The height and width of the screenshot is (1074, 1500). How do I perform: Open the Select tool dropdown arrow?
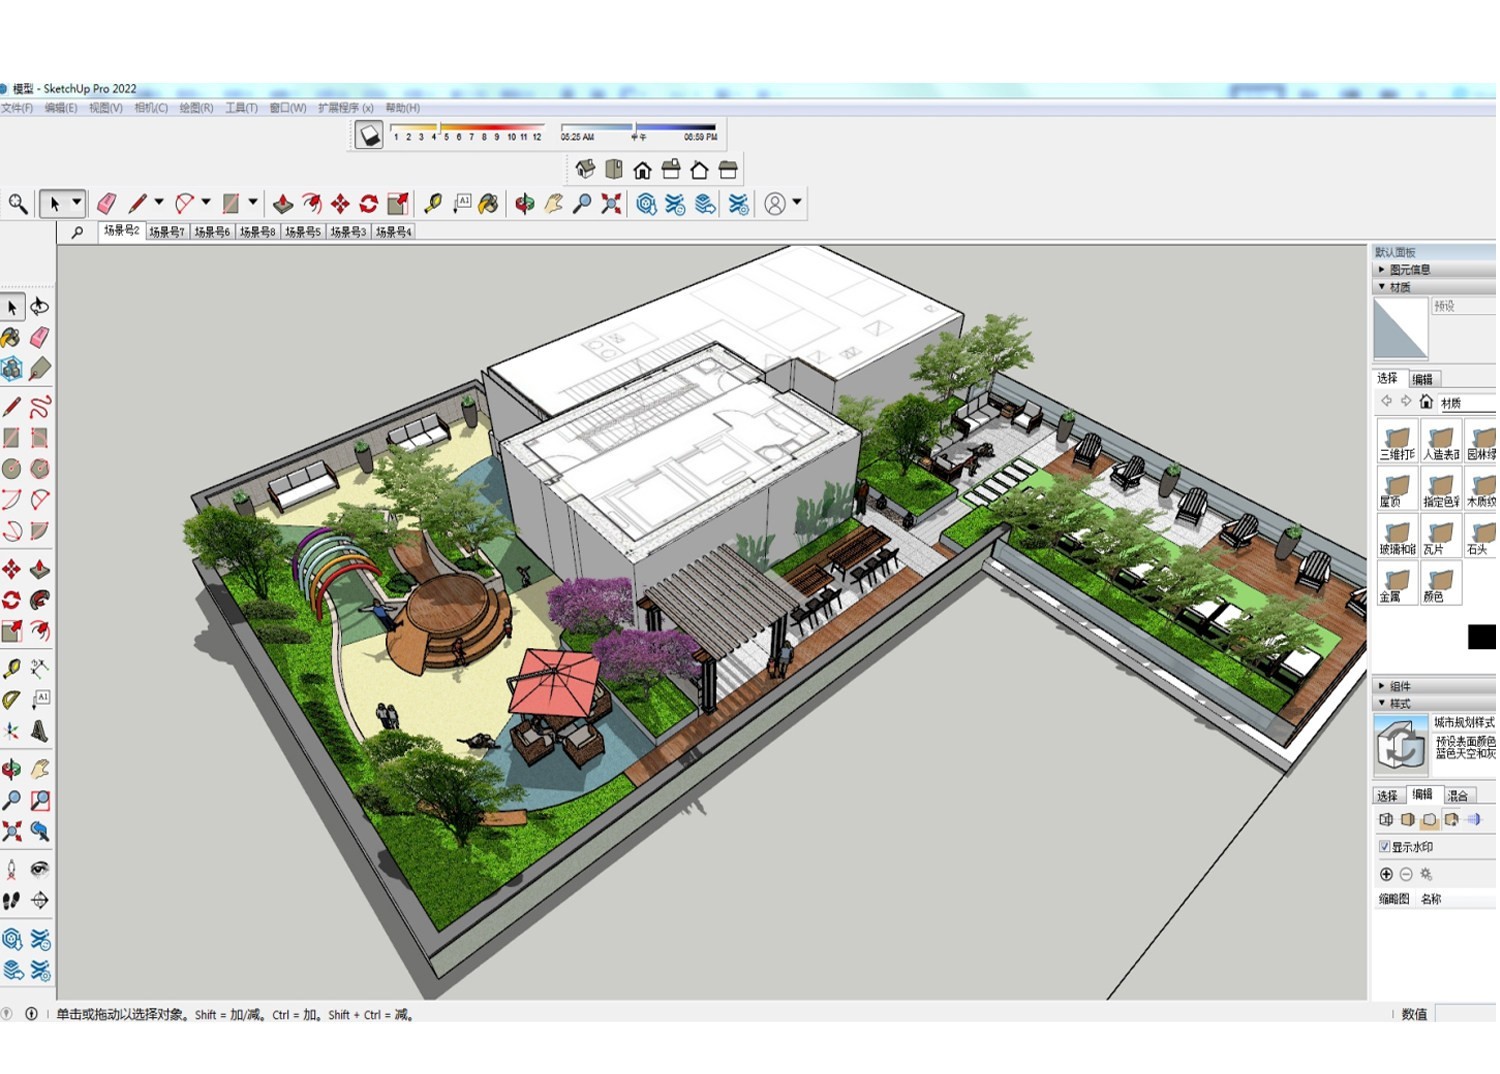click(x=76, y=203)
